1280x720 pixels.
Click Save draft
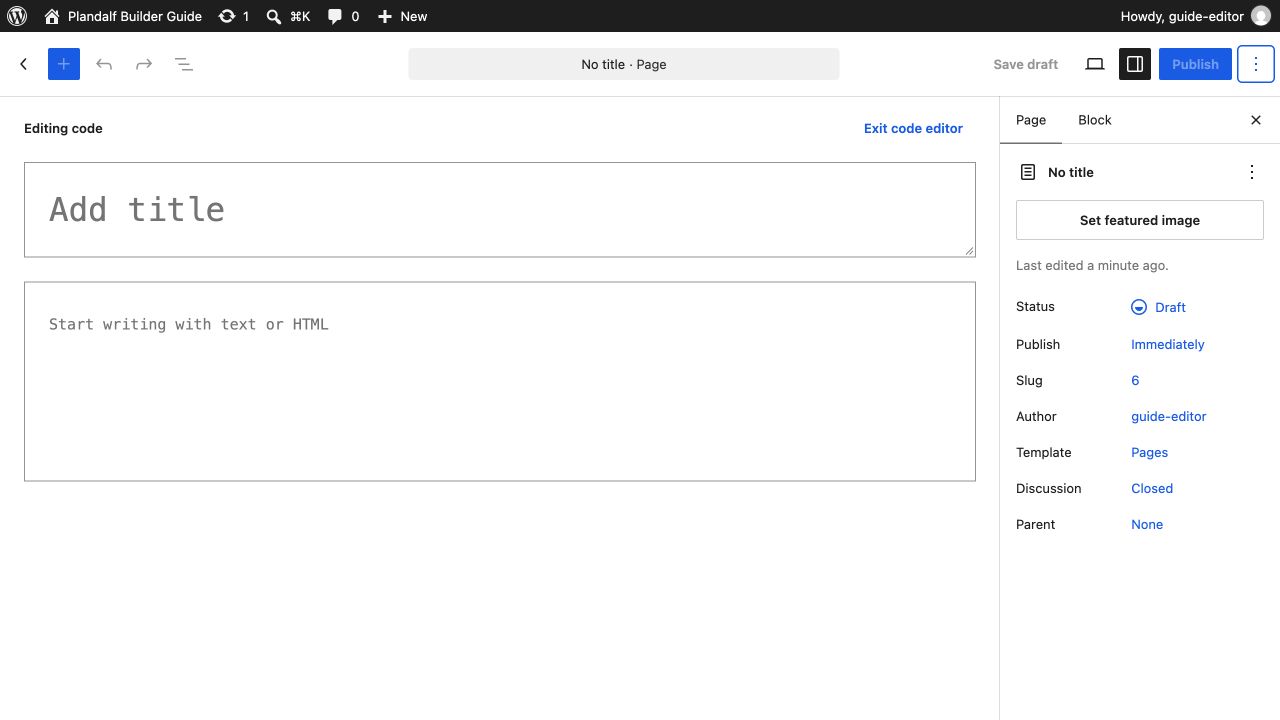tap(1025, 64)
